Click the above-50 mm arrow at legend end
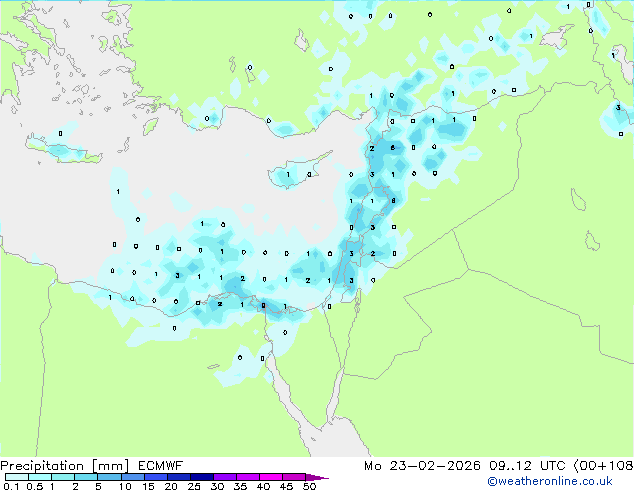Viewport: 634px width, 490px height. 317,477
